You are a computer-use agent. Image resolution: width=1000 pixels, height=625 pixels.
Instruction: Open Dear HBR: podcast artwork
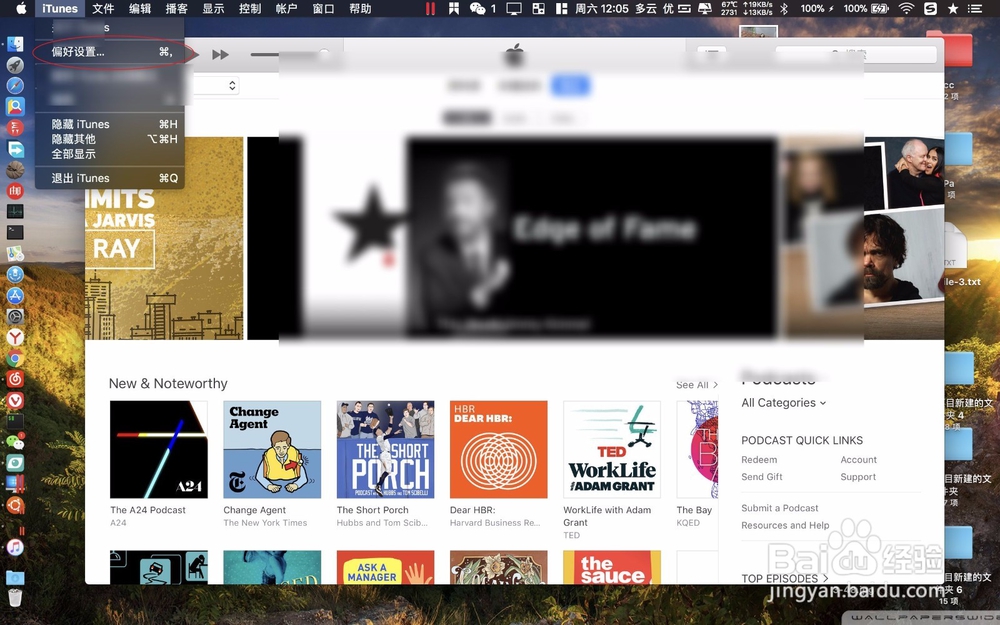pos(499,450)
